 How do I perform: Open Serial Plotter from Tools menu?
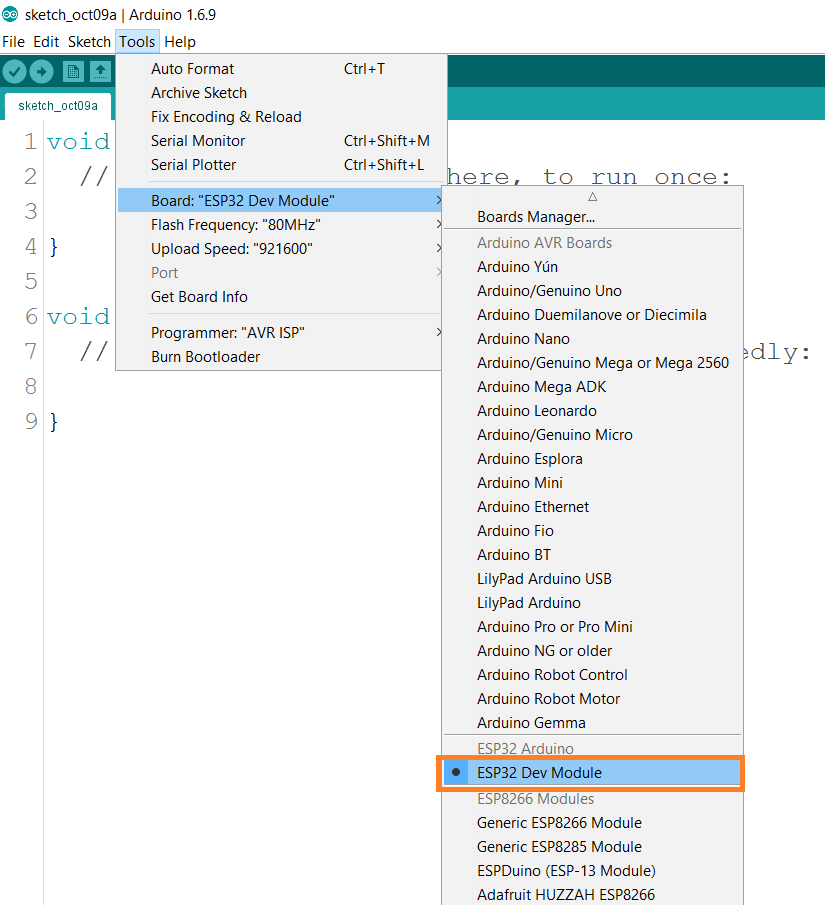pyautogui.click(x=280, y=165)
